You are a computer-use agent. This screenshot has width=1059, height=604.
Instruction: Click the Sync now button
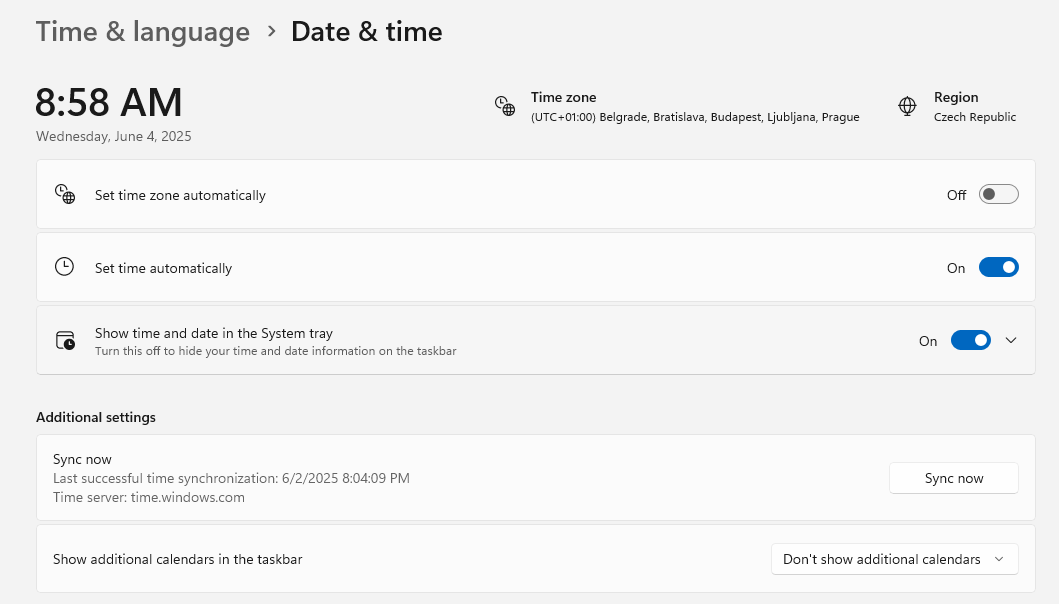point(953,478)
